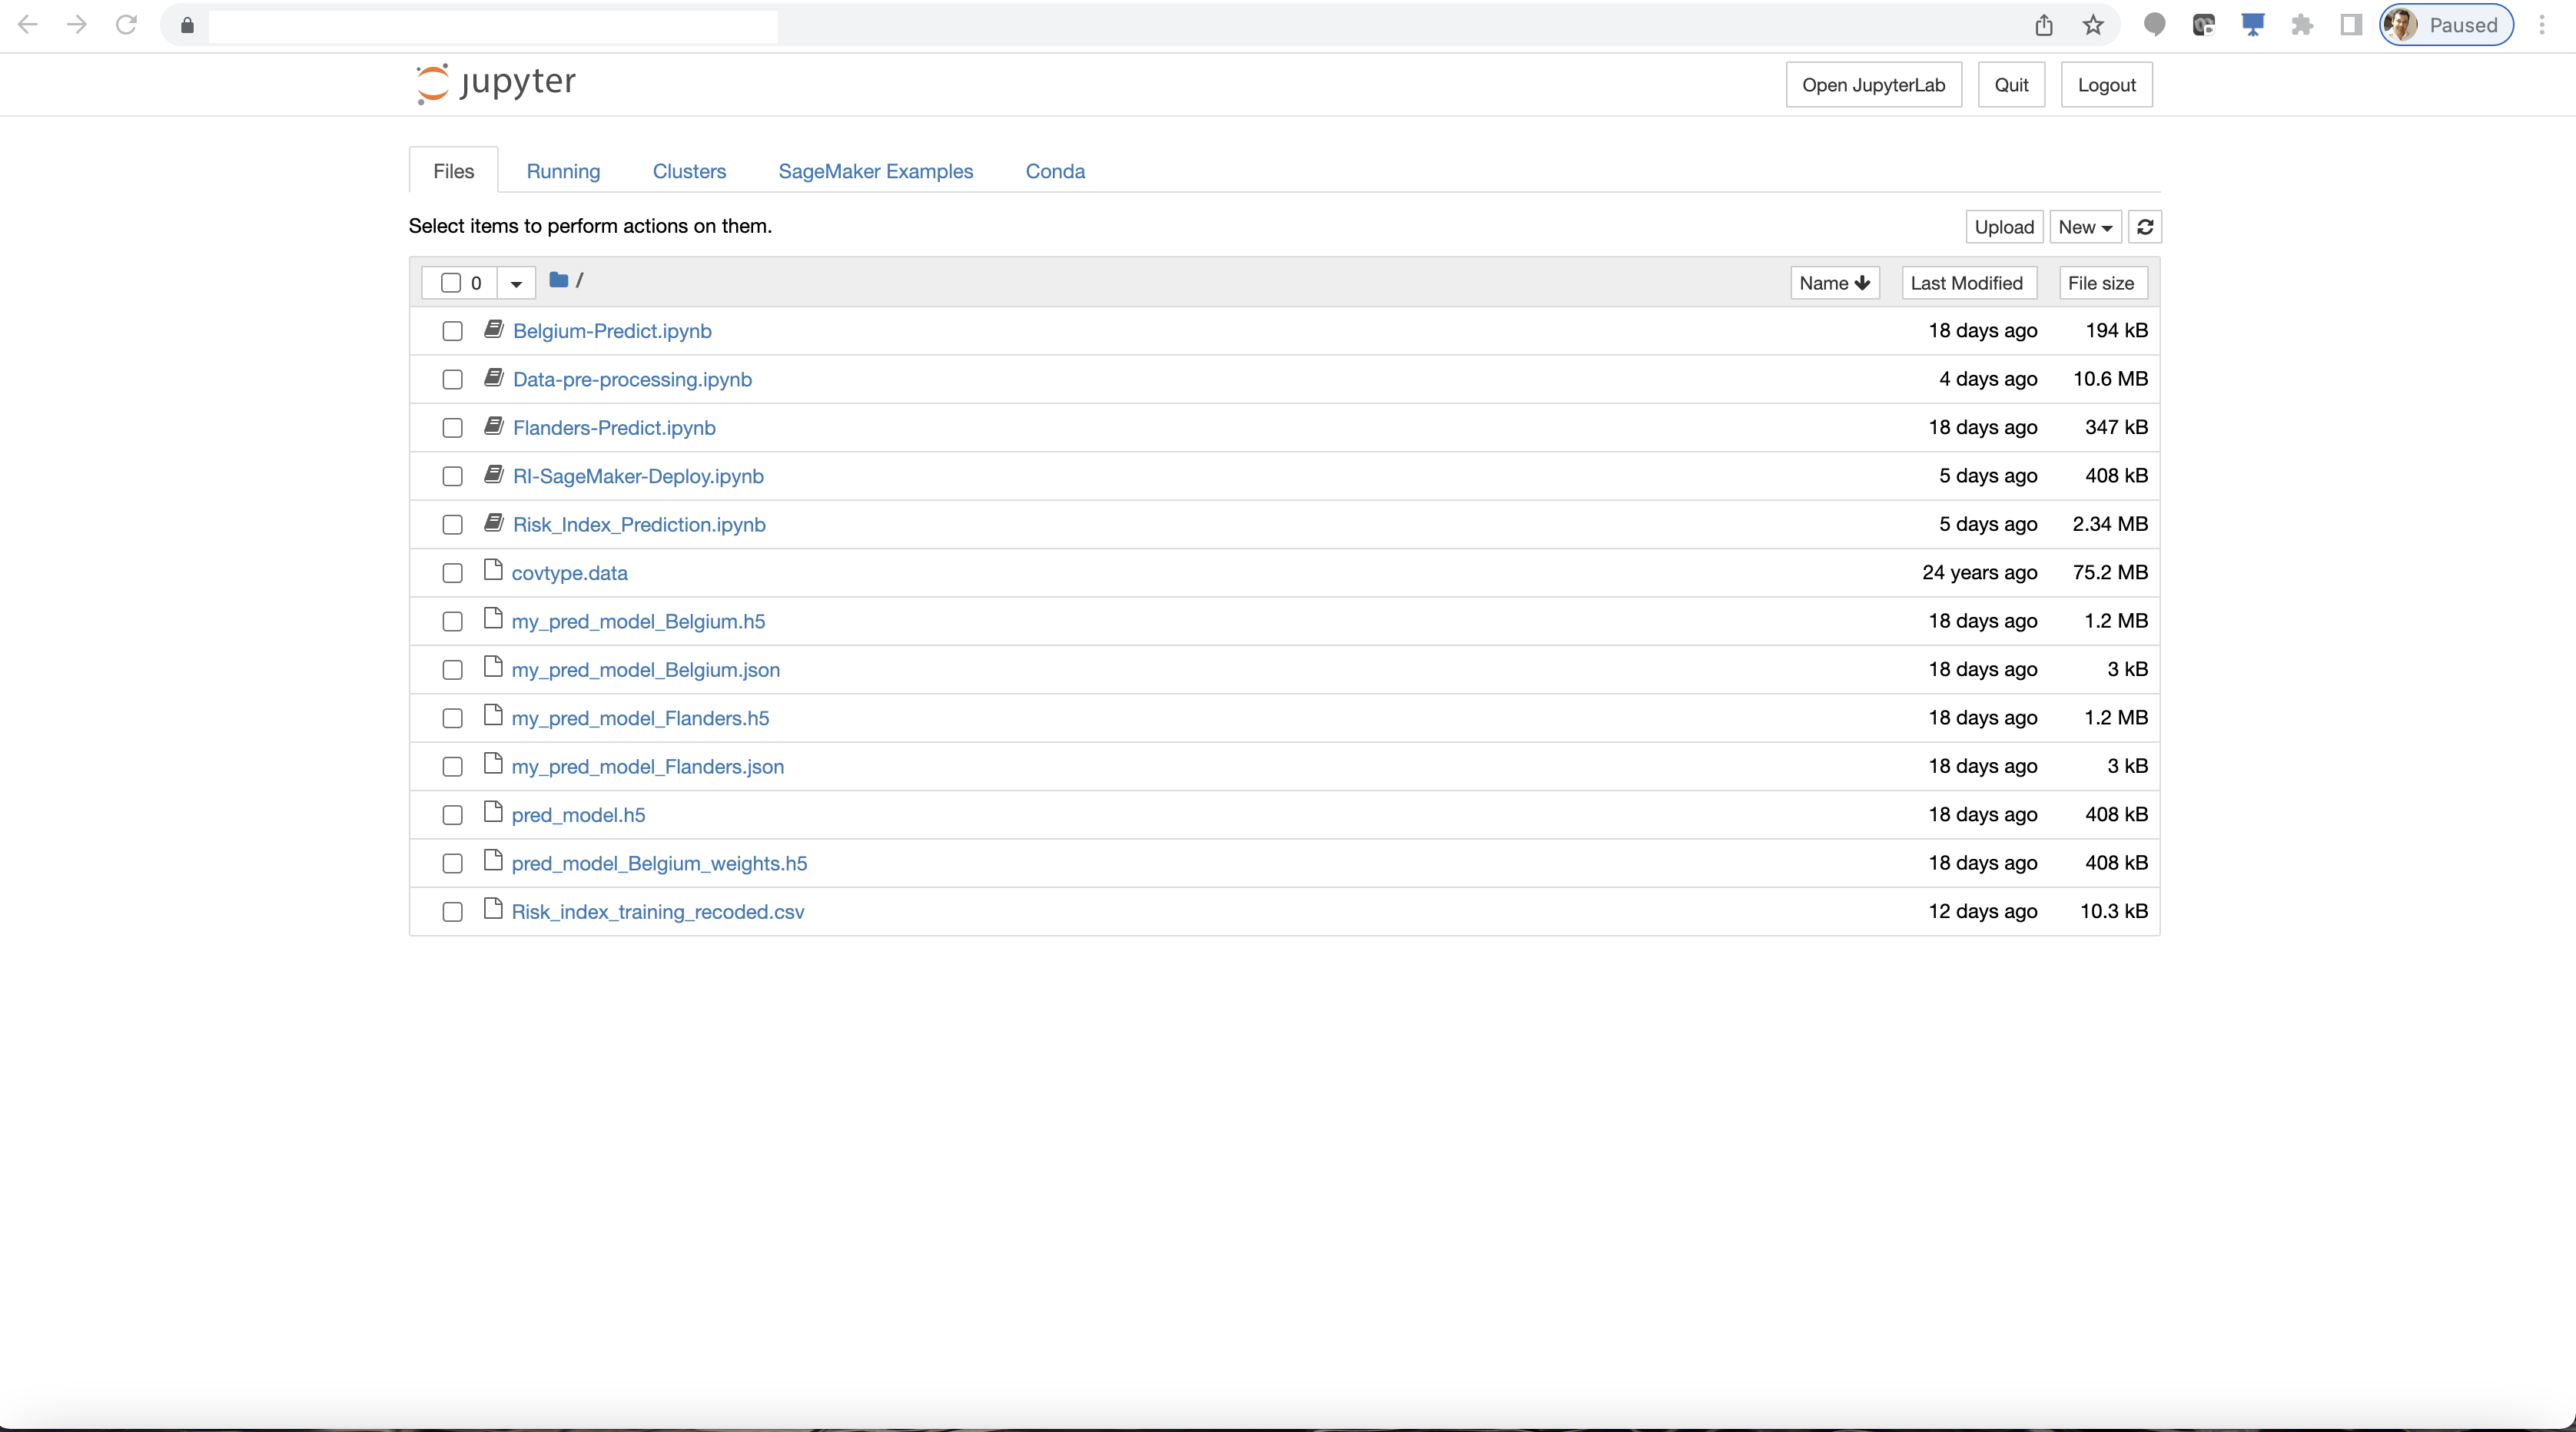Screen dimensions: 2576x1432
Task: Click file icon beside my_pred_model_Belgium.json
Action: pos(492,667)
